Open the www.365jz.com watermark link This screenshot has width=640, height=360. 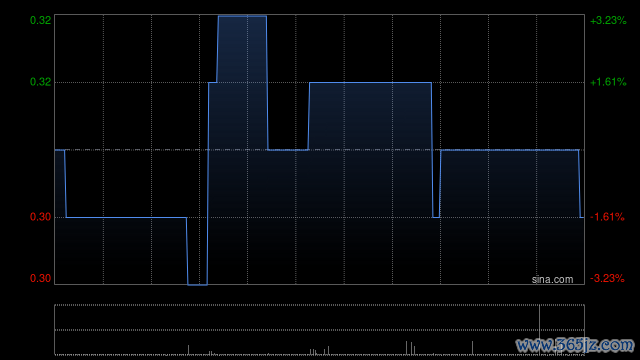[x=575, y=345]
